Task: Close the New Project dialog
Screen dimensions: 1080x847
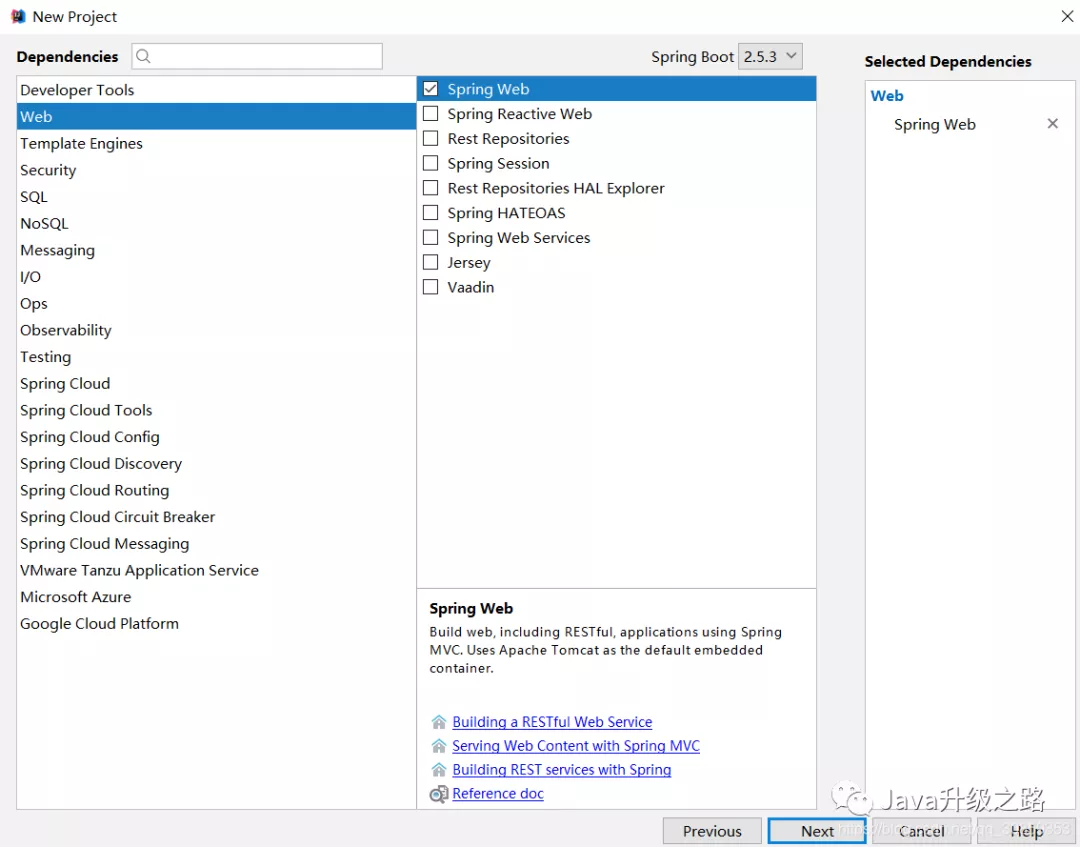Action: (1067, 16)
